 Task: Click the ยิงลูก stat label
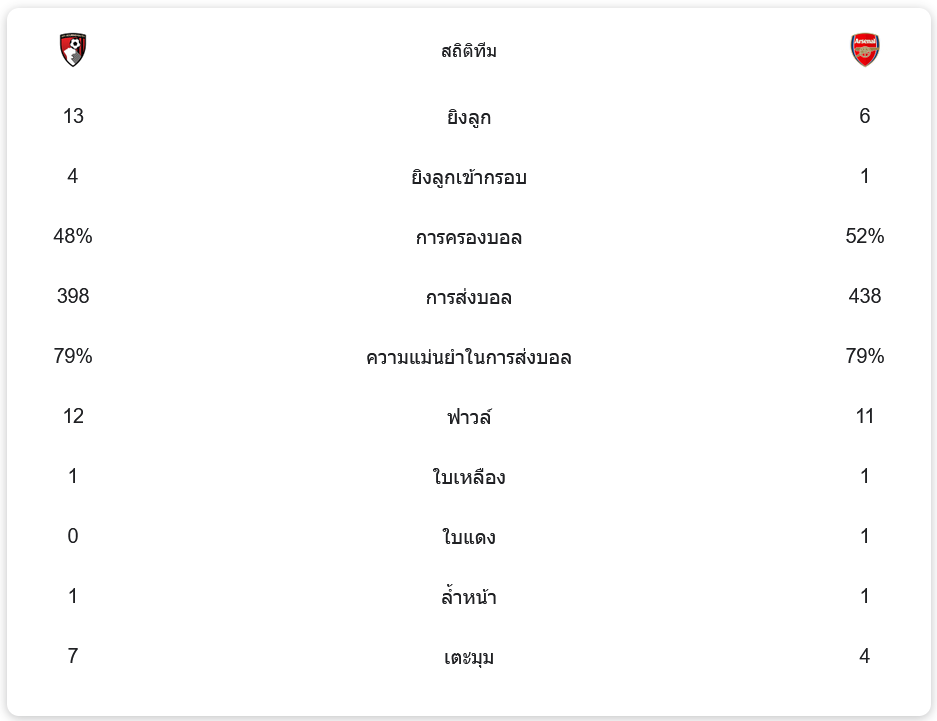[x=468, y=117]
